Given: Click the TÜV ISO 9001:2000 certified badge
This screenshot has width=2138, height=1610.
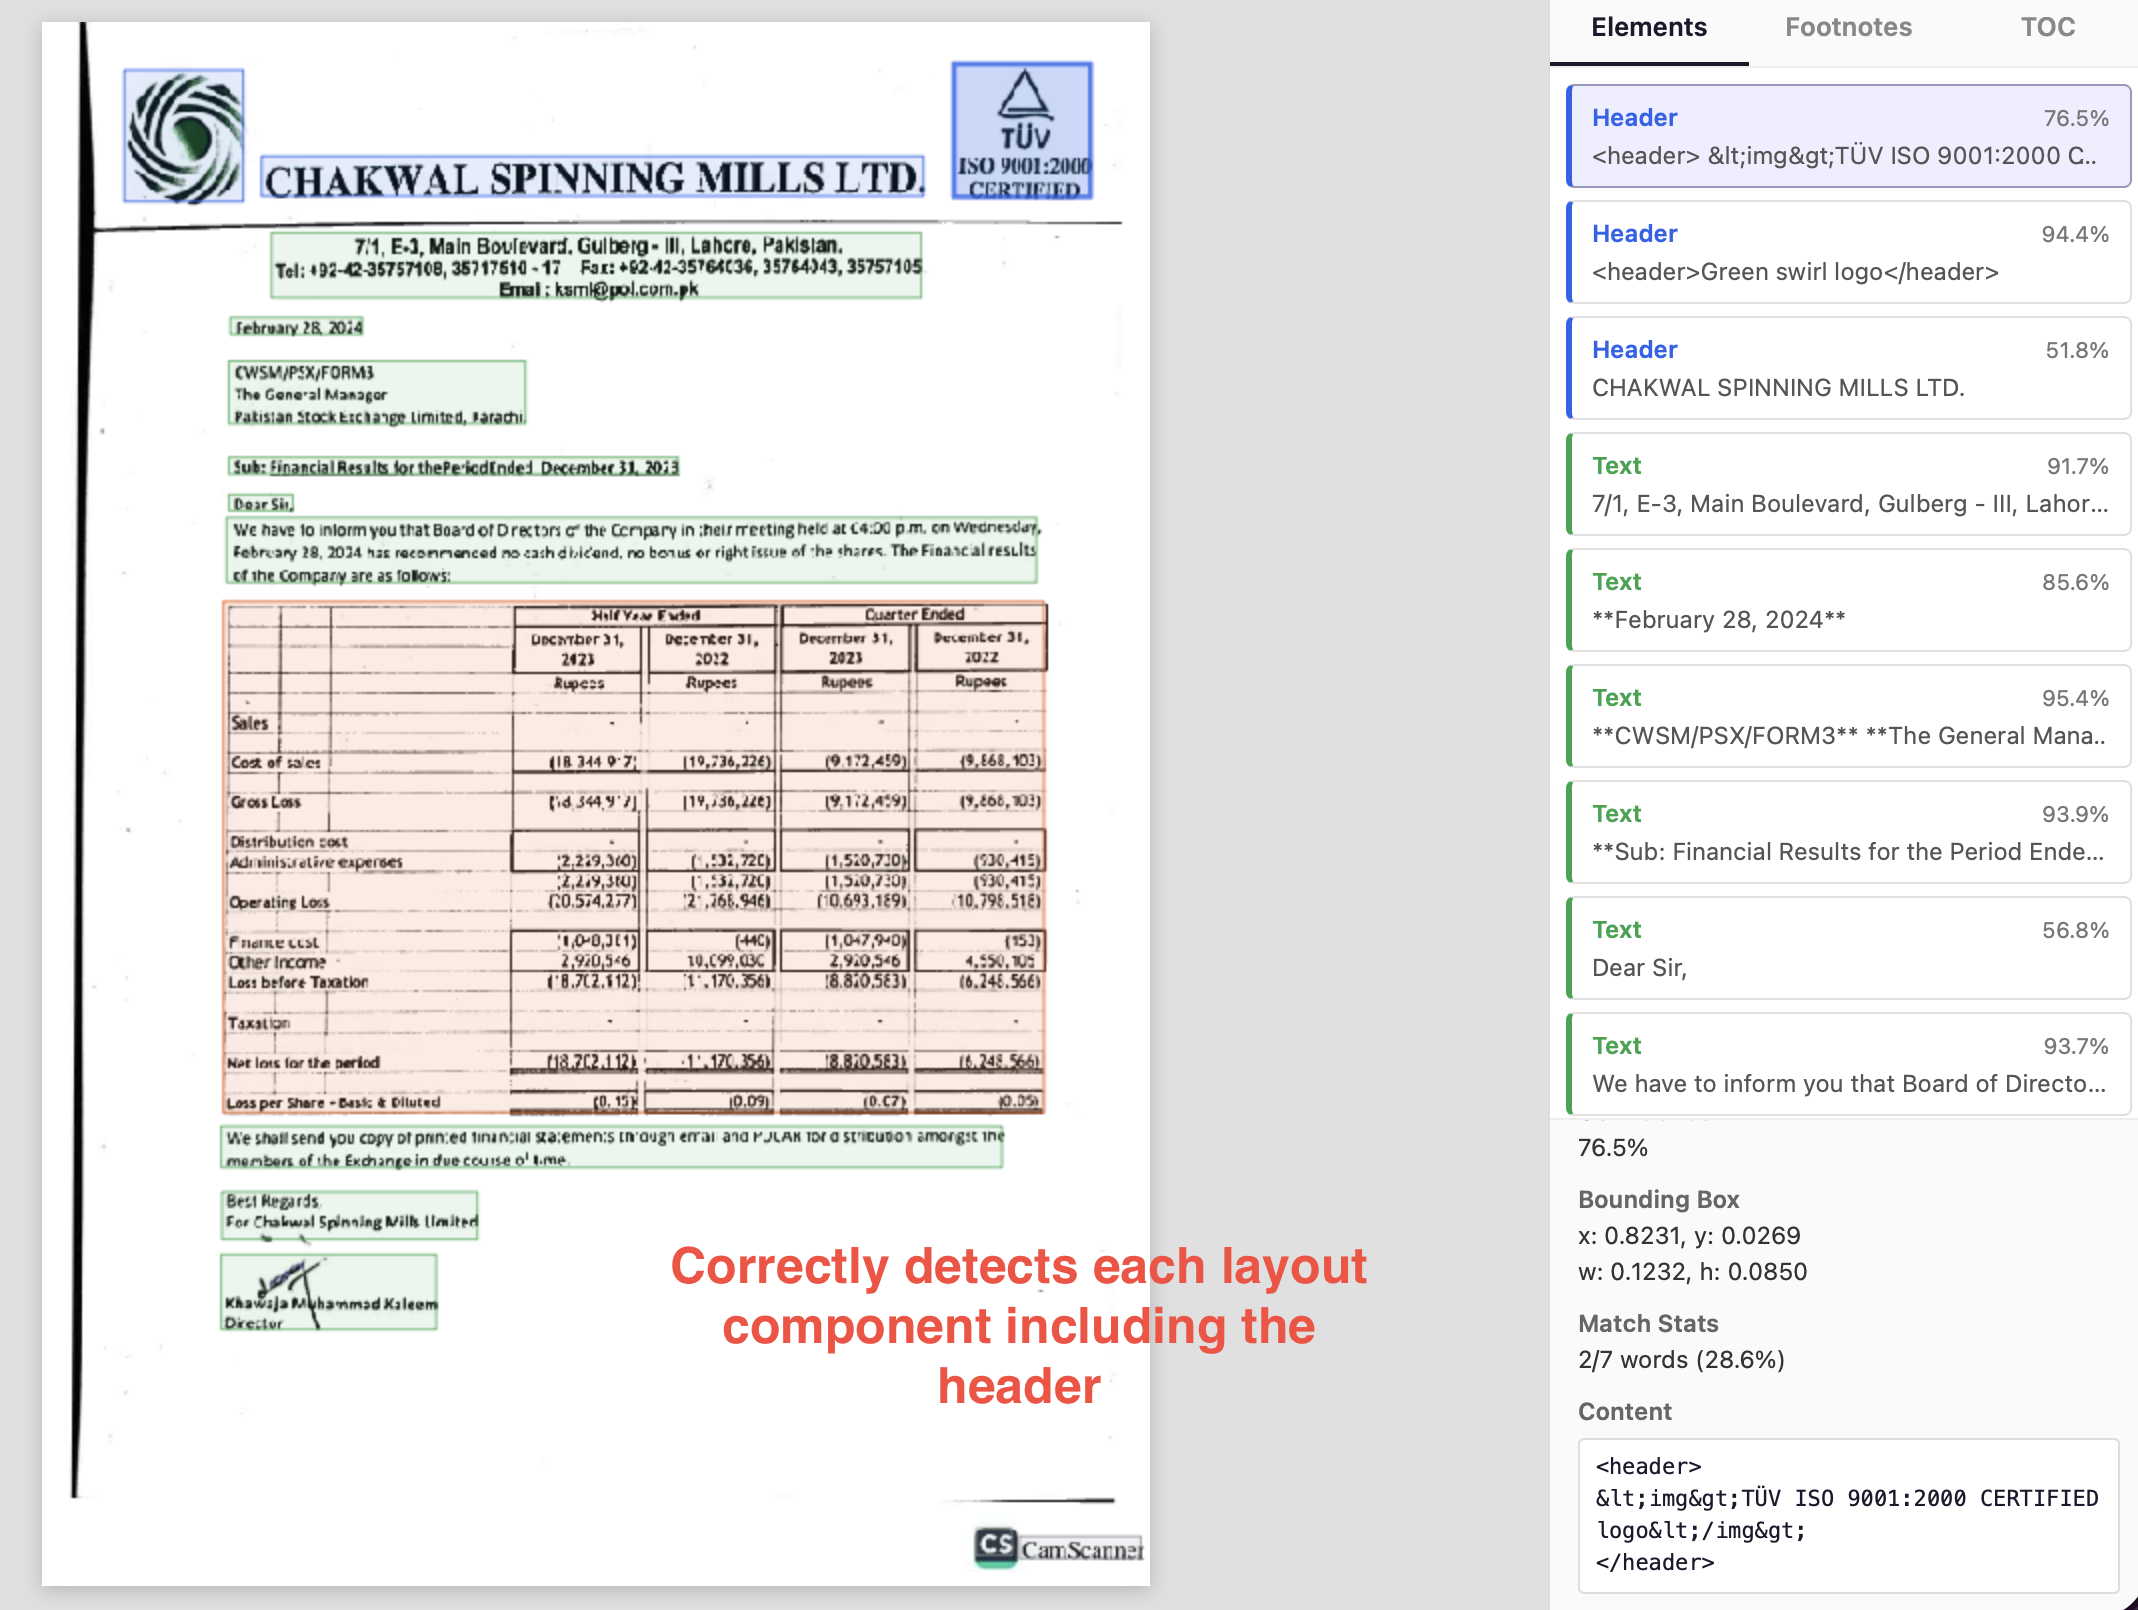Looking at the screenshot, I should click(x=1021, y=131).
